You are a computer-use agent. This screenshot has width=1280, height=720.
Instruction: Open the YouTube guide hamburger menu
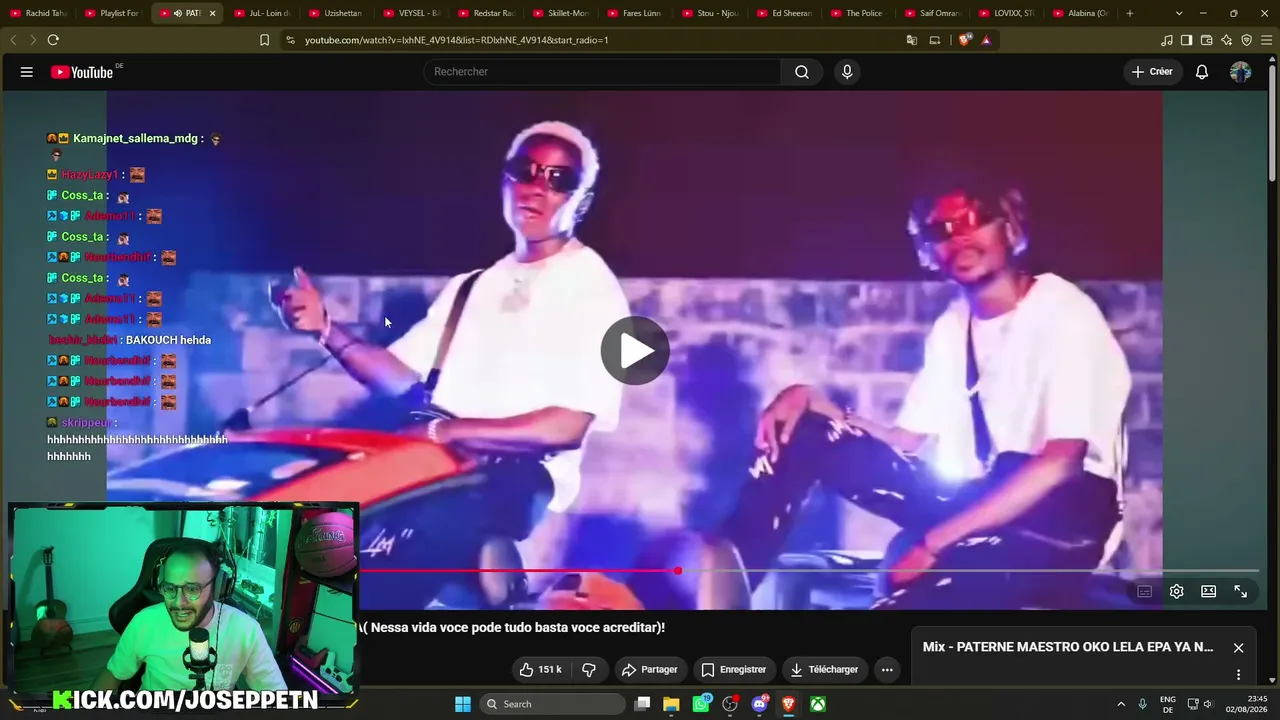click(27, 72)
